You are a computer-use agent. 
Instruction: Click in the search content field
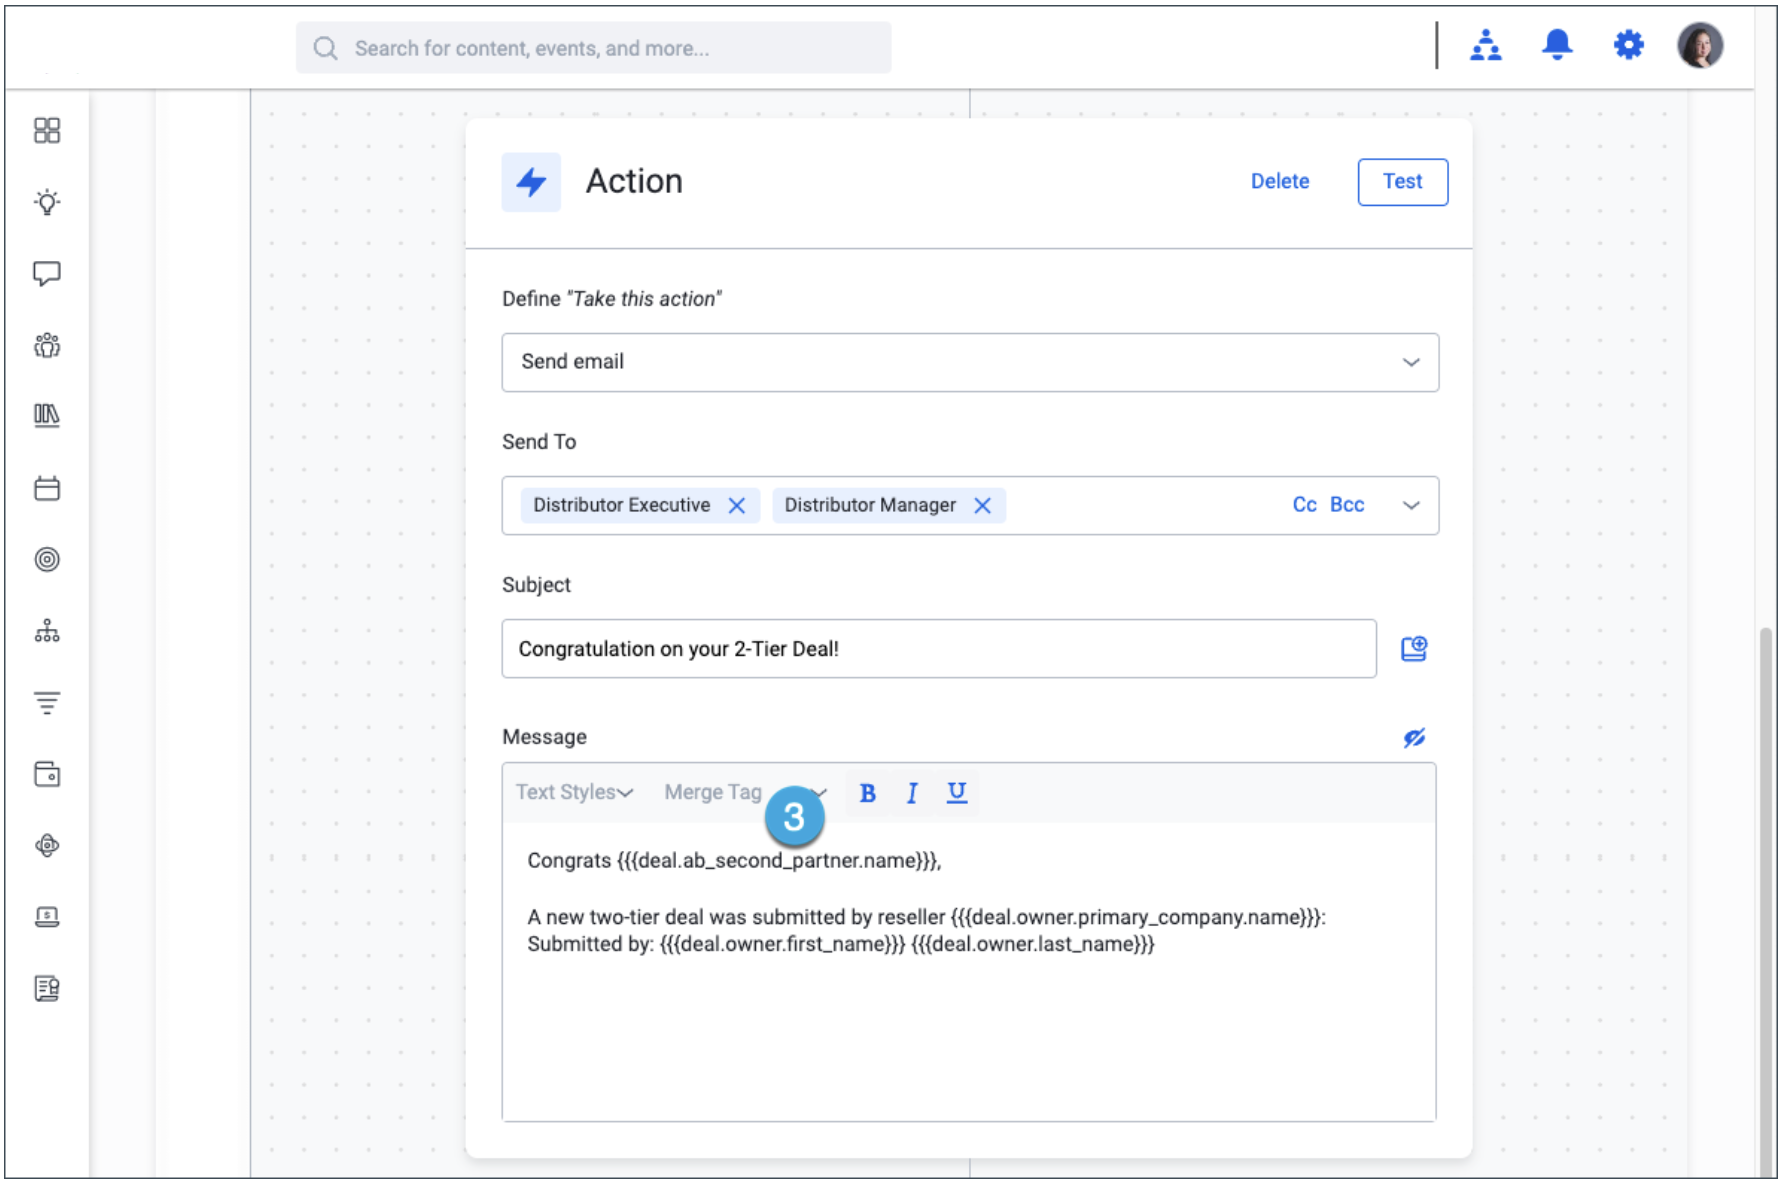coord(594,48)
